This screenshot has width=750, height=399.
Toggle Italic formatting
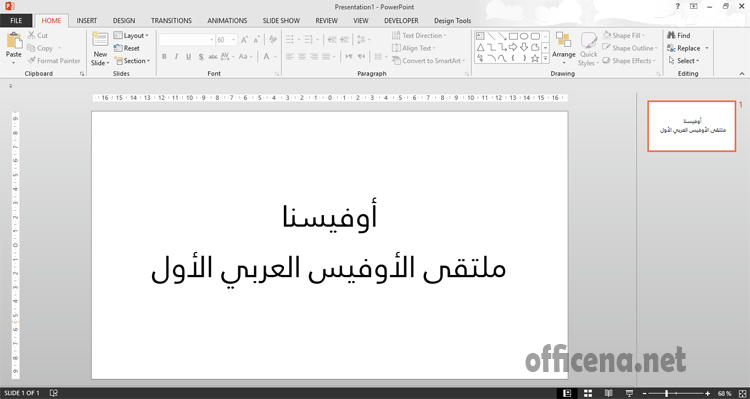[176, 56]
